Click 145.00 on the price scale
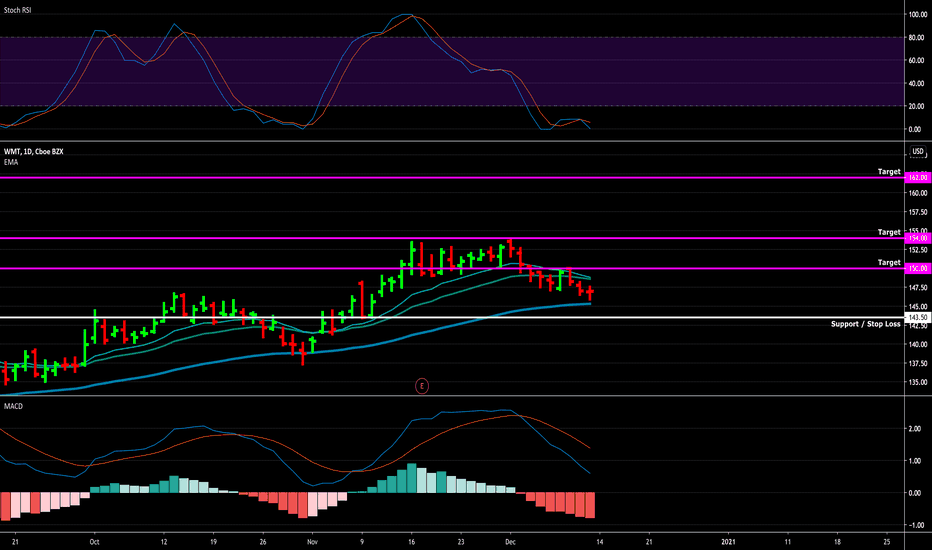 [918, 307]
